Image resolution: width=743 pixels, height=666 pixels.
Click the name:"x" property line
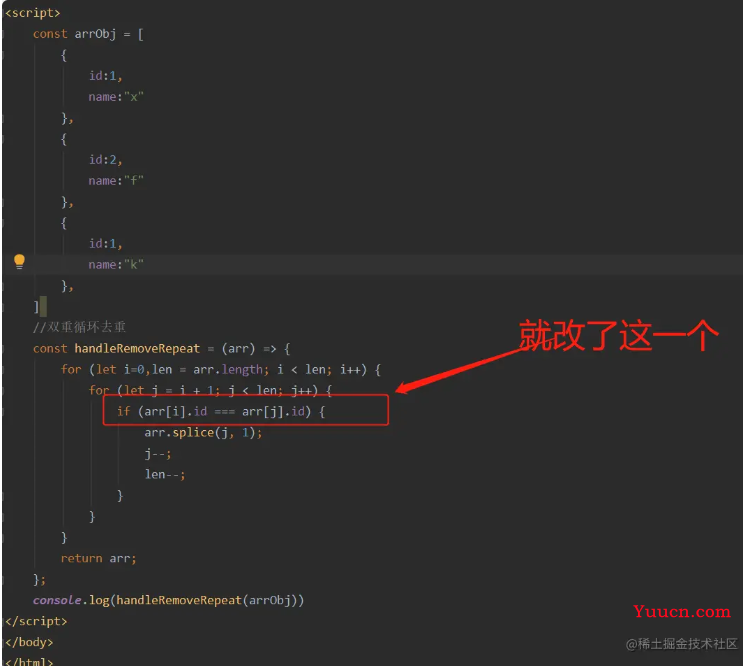(x=116, y=97)
